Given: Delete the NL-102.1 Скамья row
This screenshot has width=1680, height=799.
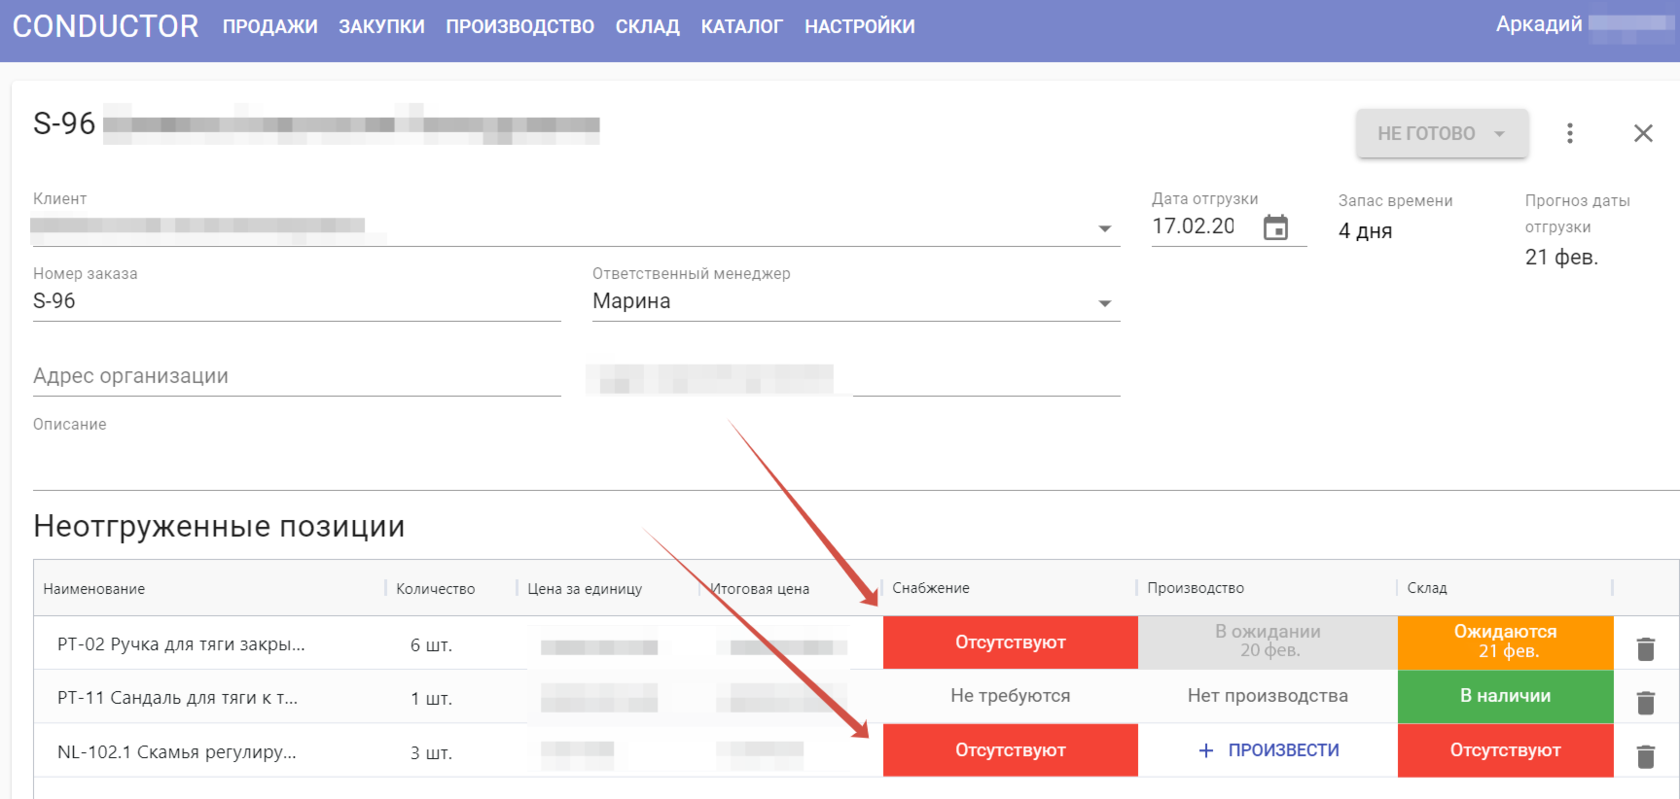Looking at the screenshot, I should [1645, 757].
